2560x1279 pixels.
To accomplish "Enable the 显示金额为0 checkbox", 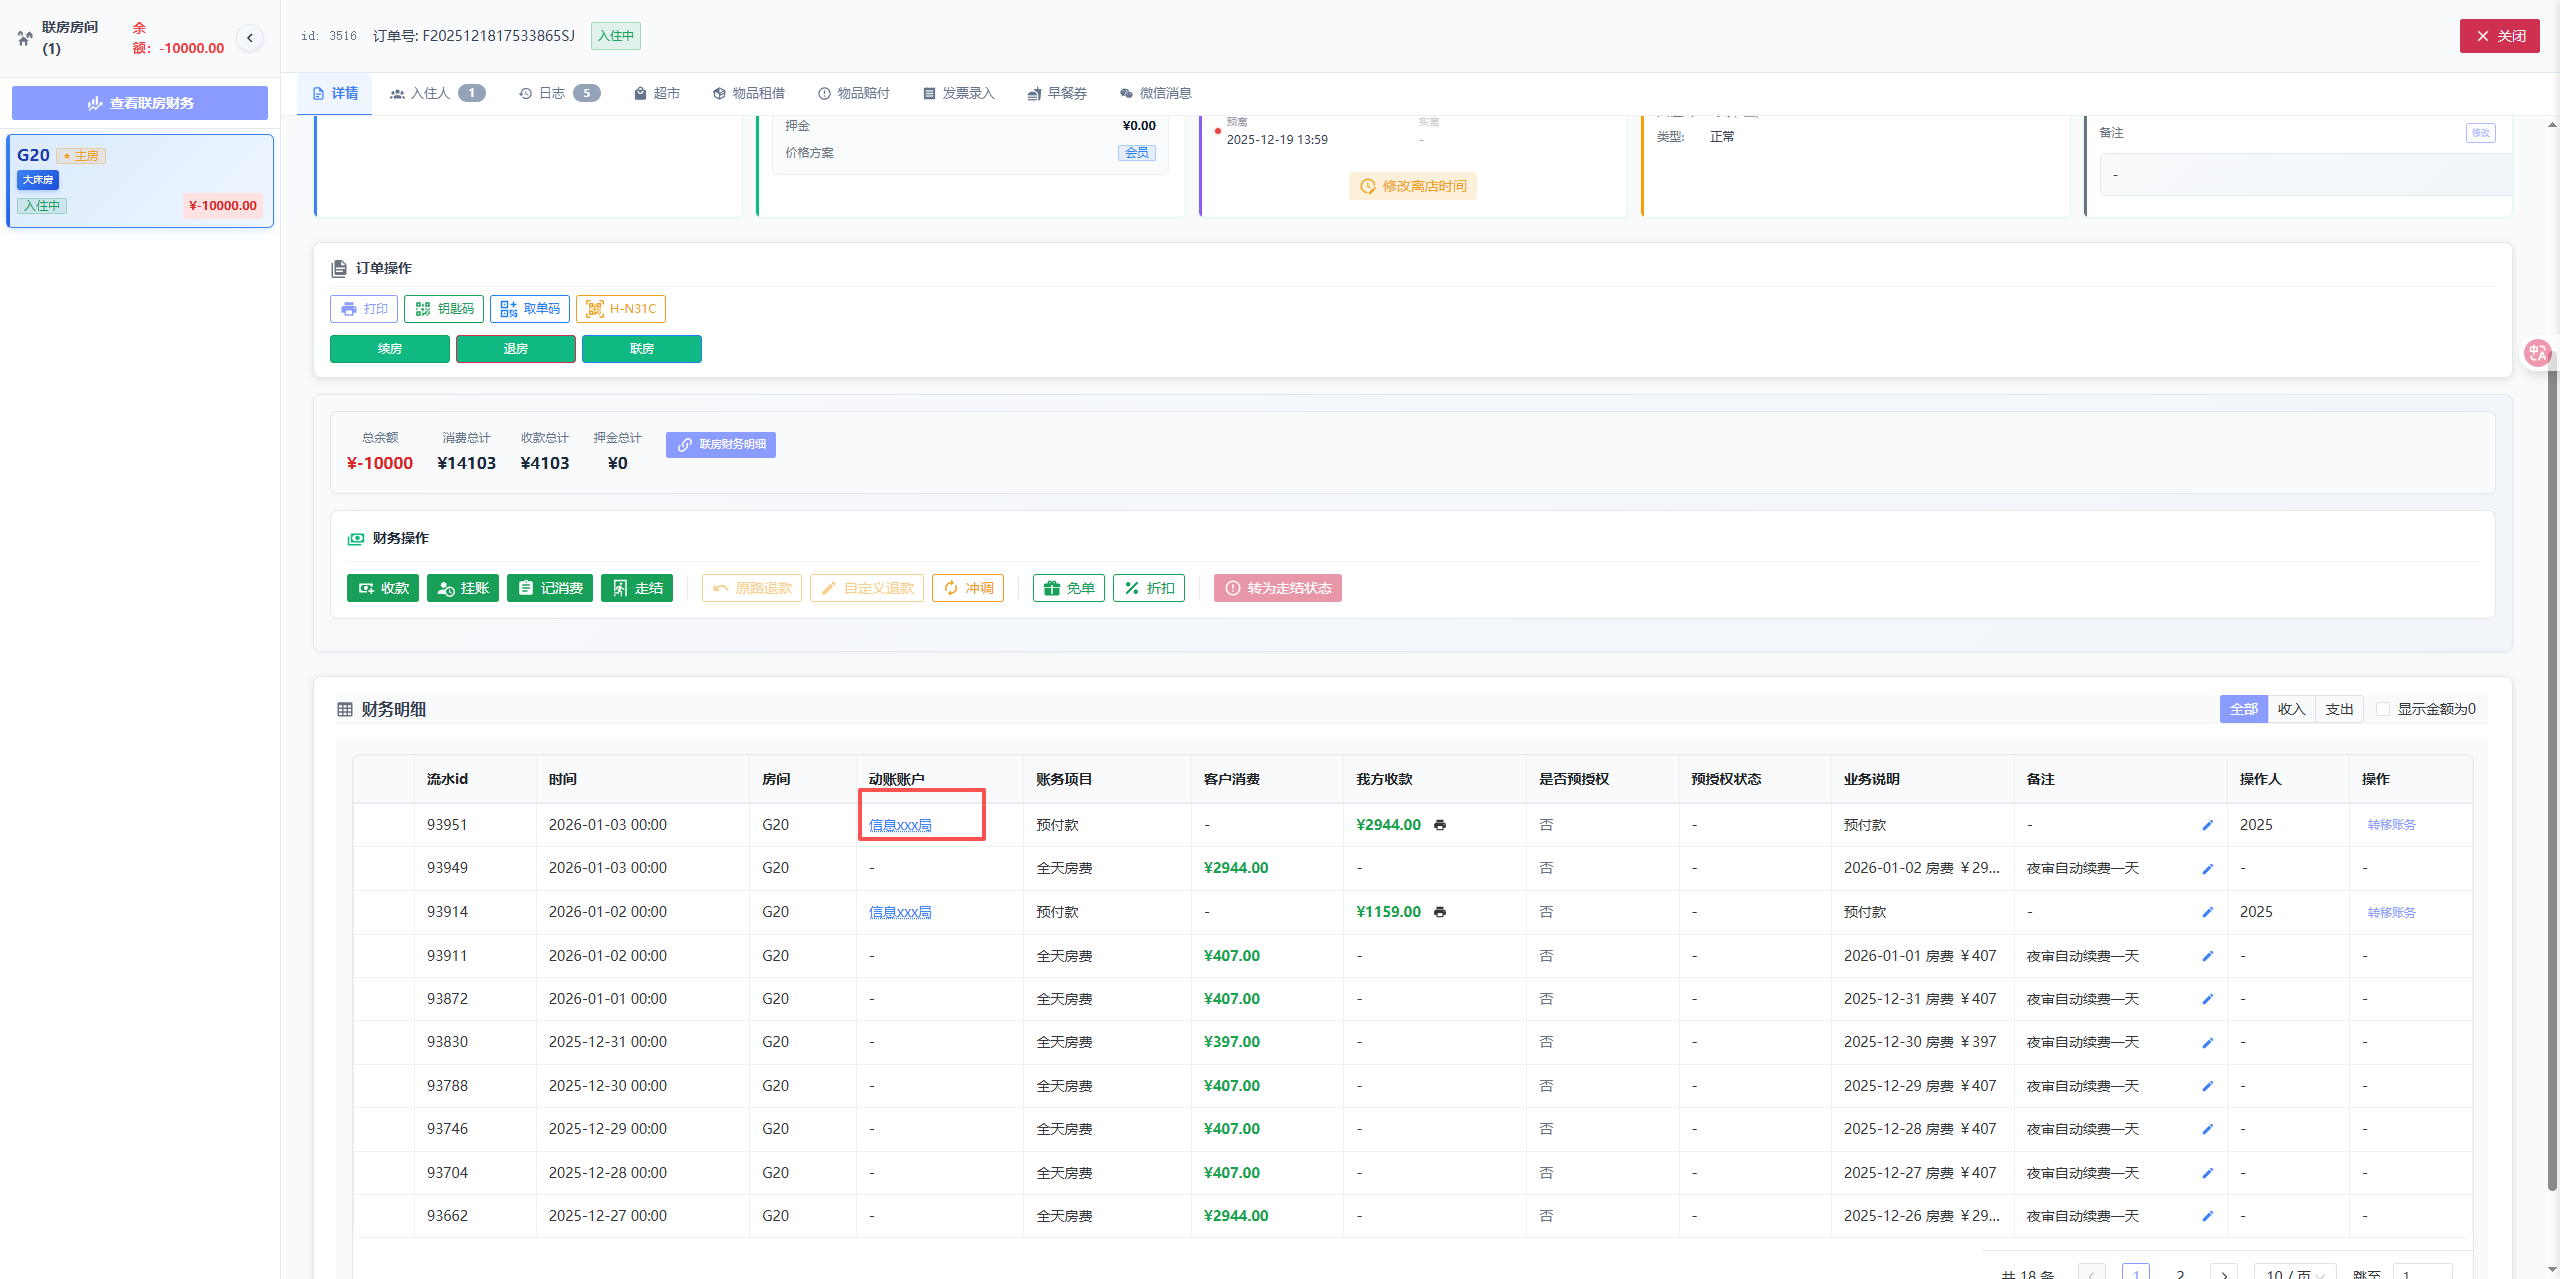I will tap(2383, 709).
